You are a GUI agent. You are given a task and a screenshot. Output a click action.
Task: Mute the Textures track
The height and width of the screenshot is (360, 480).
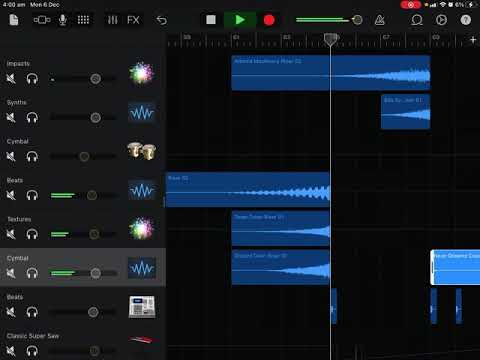(11, 234)
